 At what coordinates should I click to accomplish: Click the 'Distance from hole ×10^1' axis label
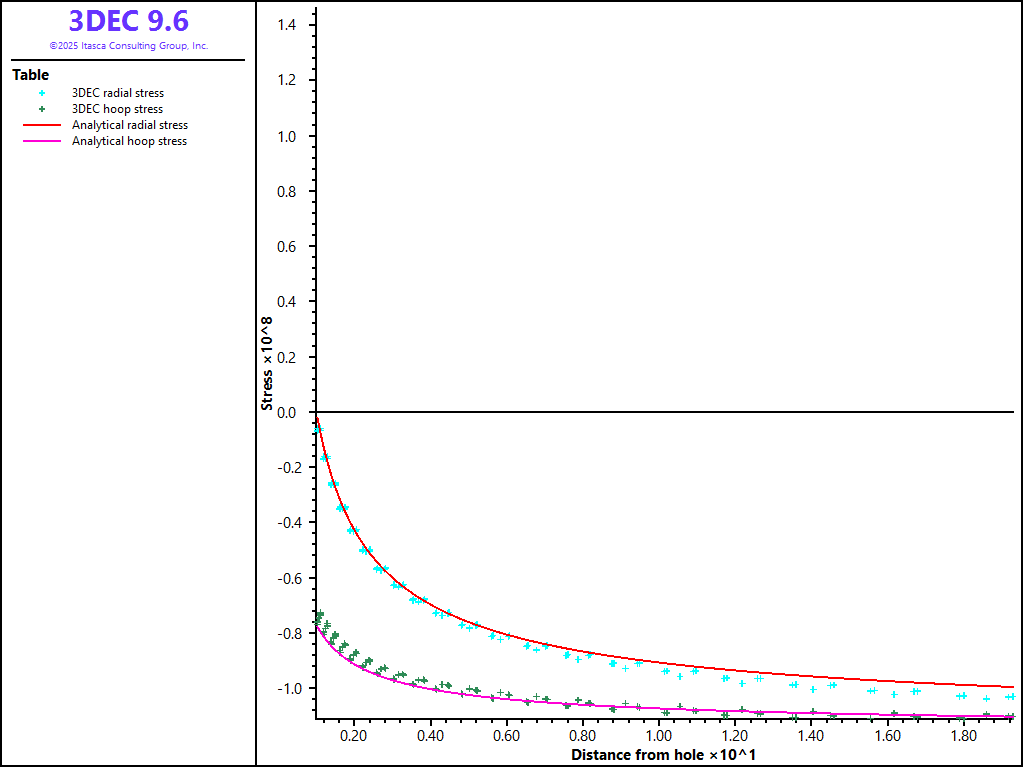[662, 755]
